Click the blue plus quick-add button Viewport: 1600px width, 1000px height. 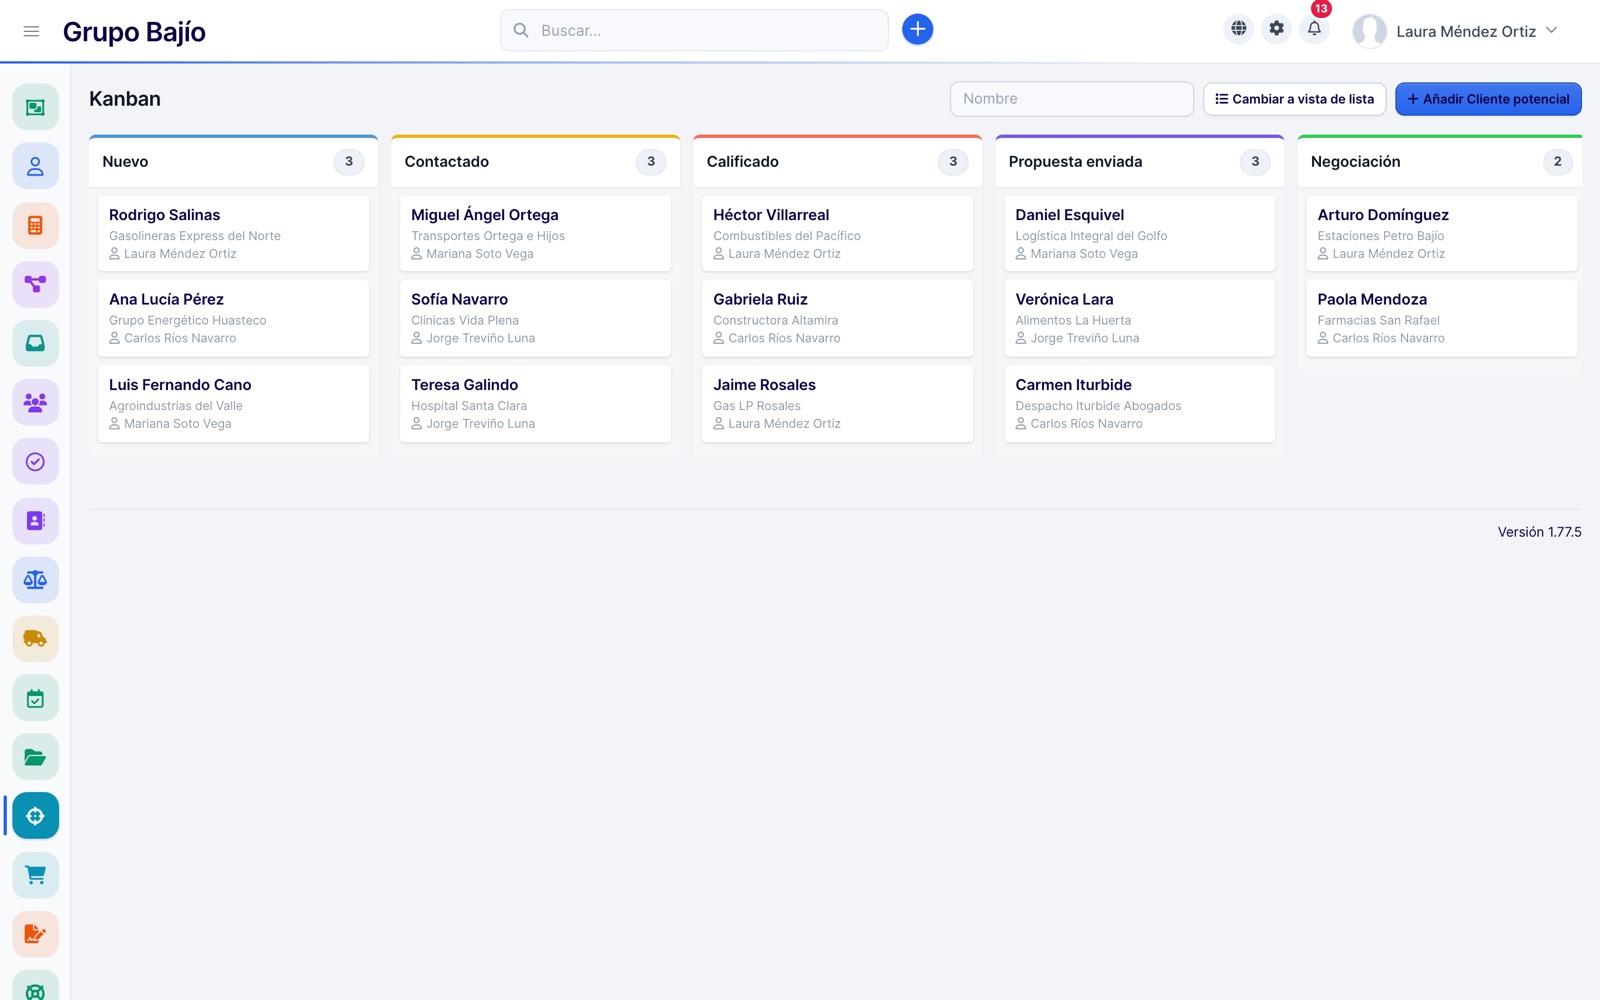(x=917, y=30)
